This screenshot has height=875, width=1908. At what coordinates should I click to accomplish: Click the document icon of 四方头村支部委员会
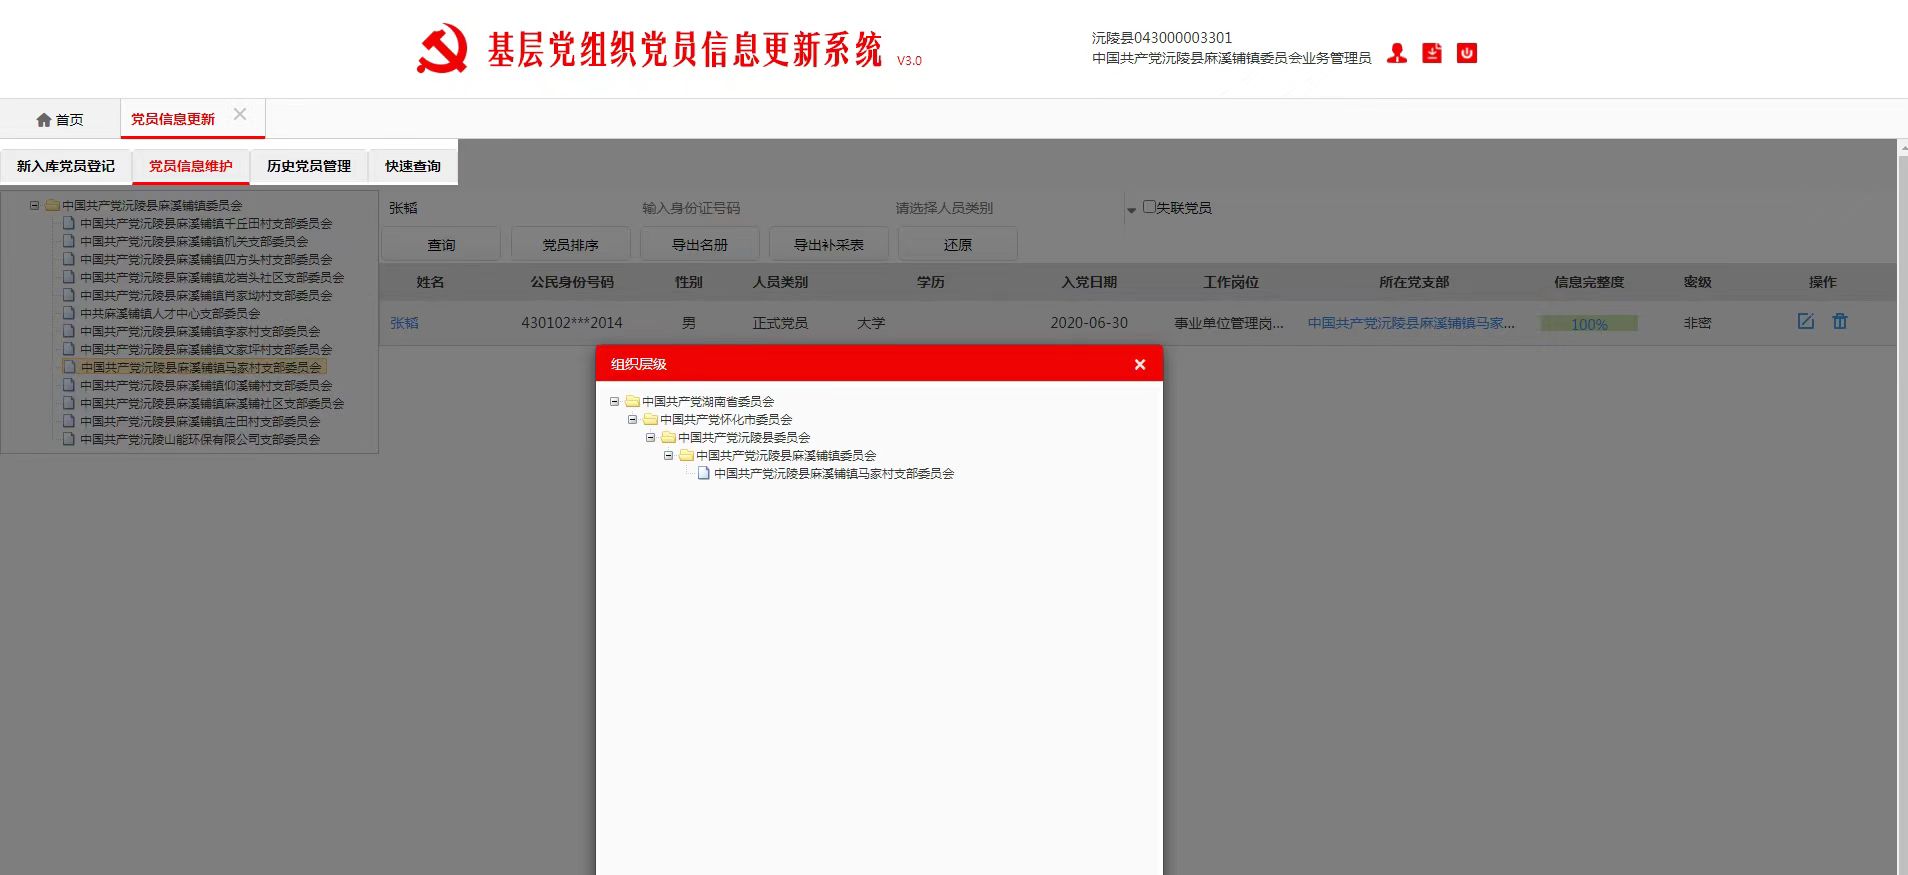(69, 260)
